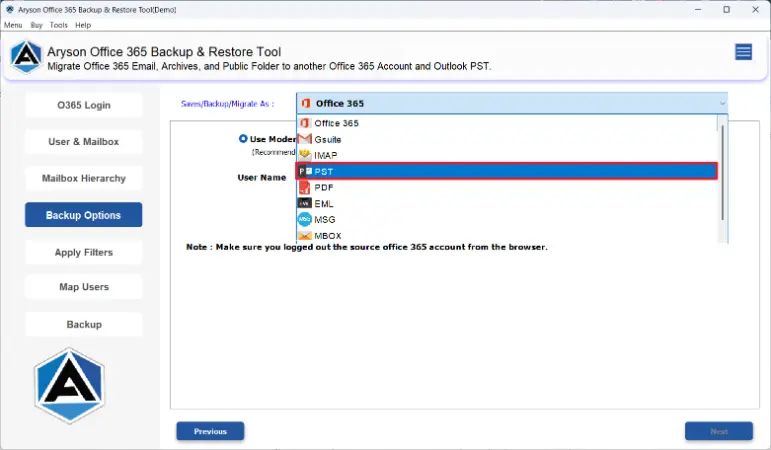Click the note about logging out
This screenshot has width=771, height=450.
coord(367,247)
